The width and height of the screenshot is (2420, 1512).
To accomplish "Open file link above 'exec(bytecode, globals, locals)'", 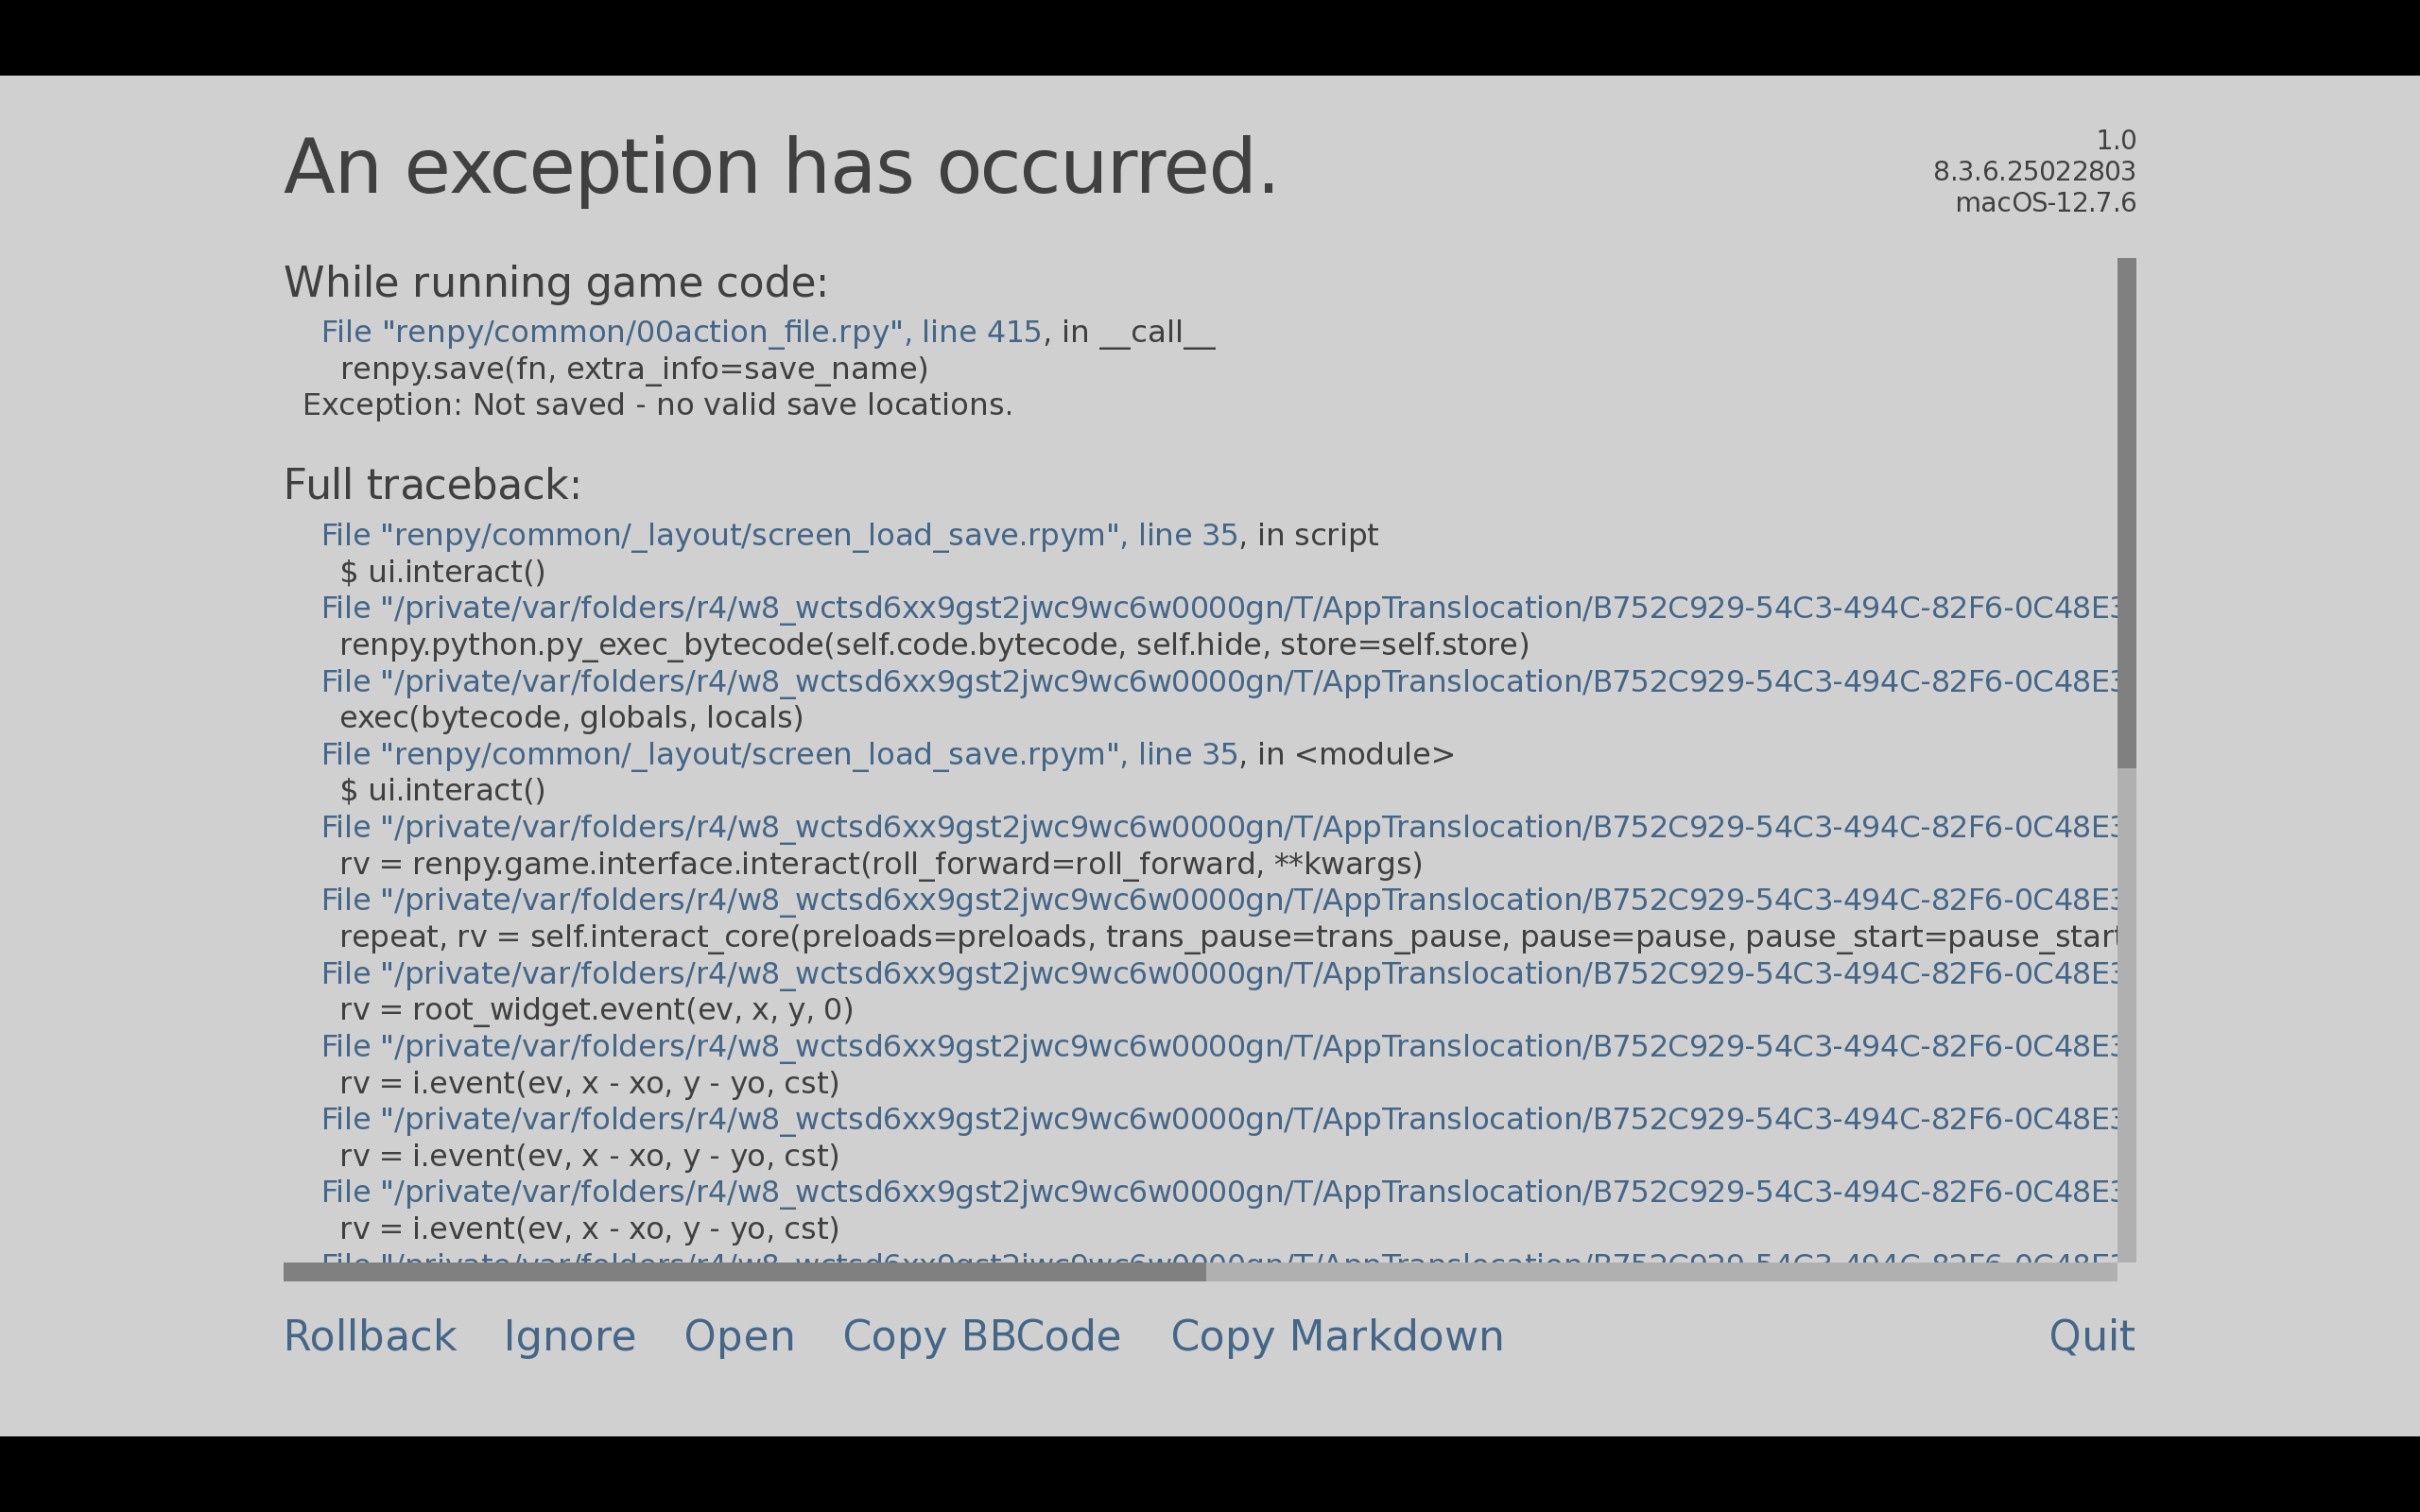I will click(1200, 681).
